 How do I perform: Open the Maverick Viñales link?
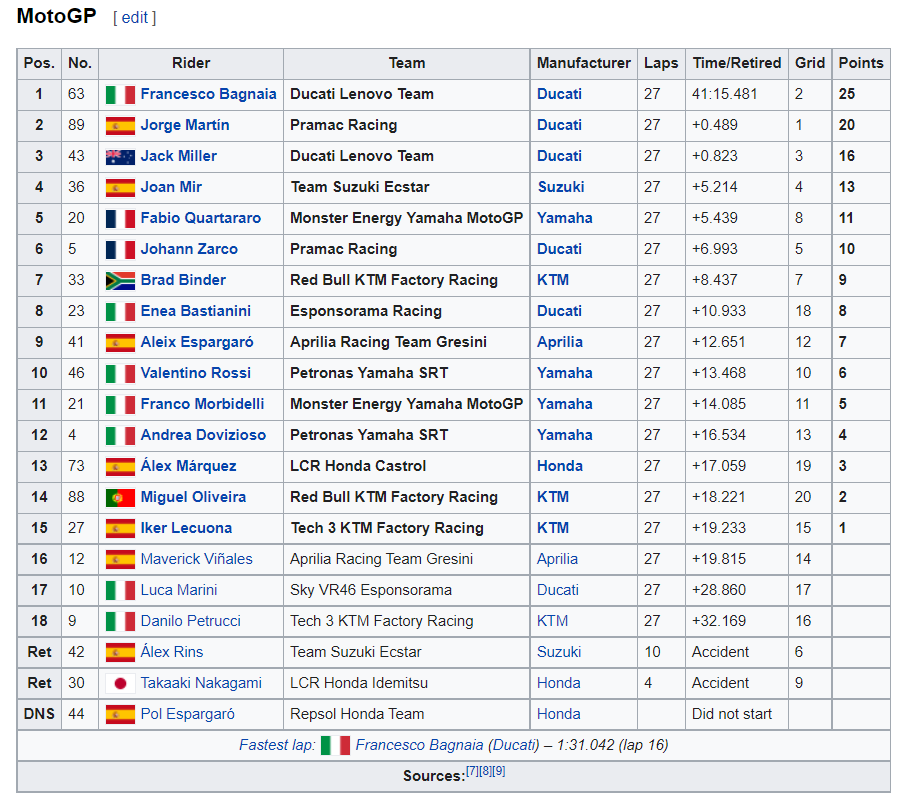[197, 559]
